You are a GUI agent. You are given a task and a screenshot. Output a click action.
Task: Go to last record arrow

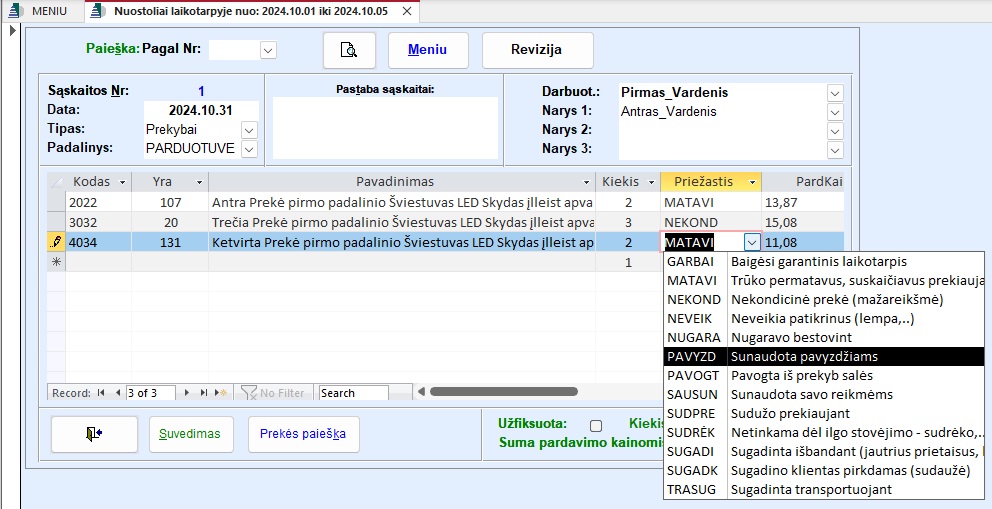[x=204, y=393]
